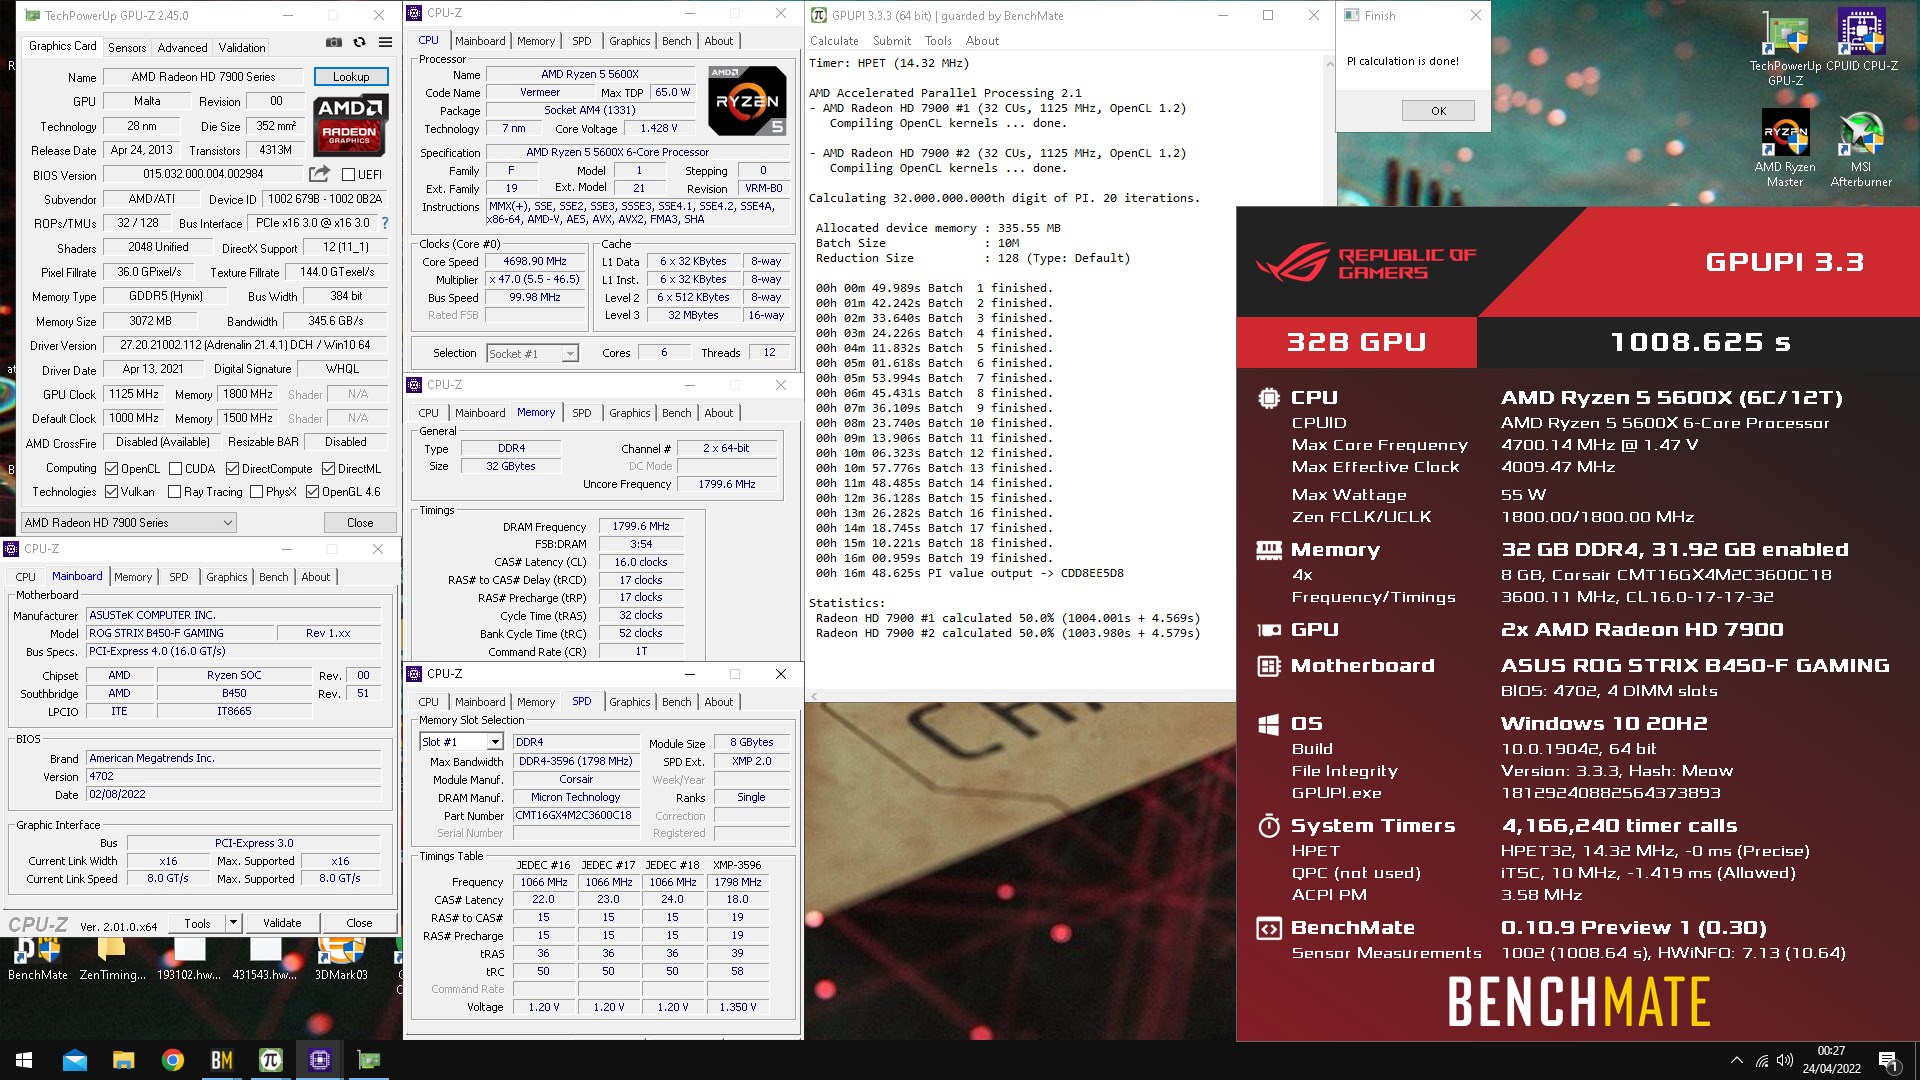Open MSI Afterburner desktop shortcut

pos(1861,148)
